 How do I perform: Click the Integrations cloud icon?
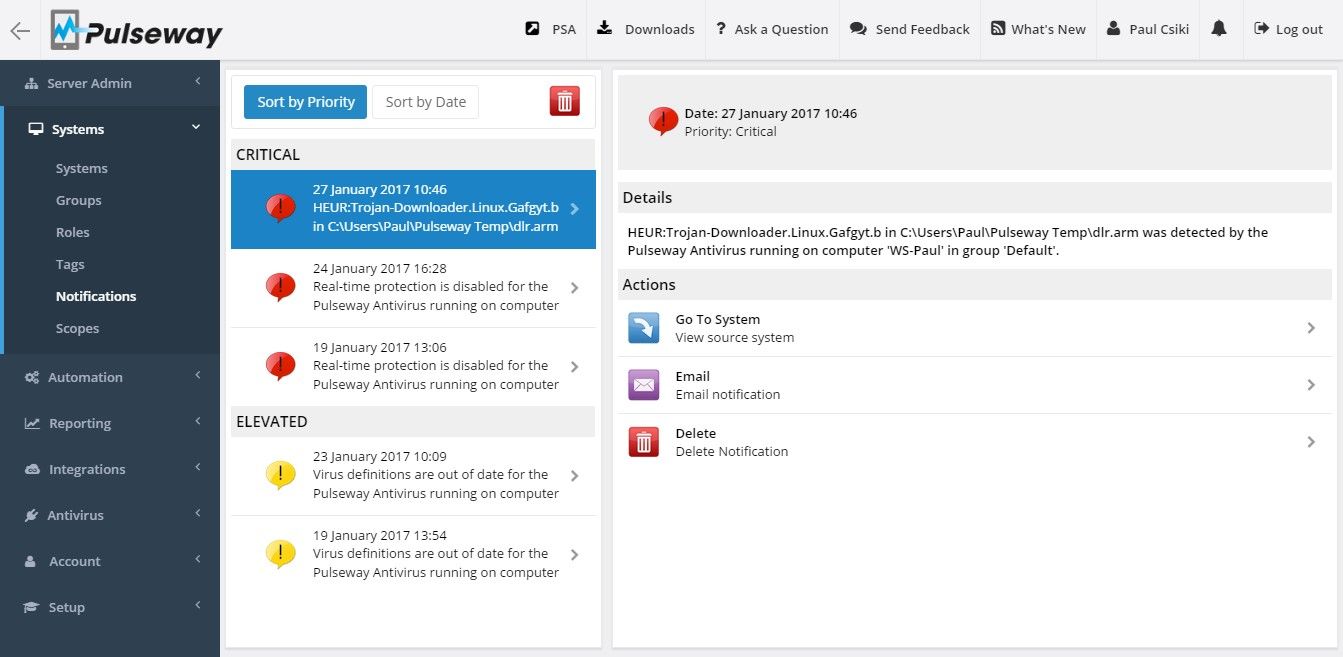tap(32, 469)
